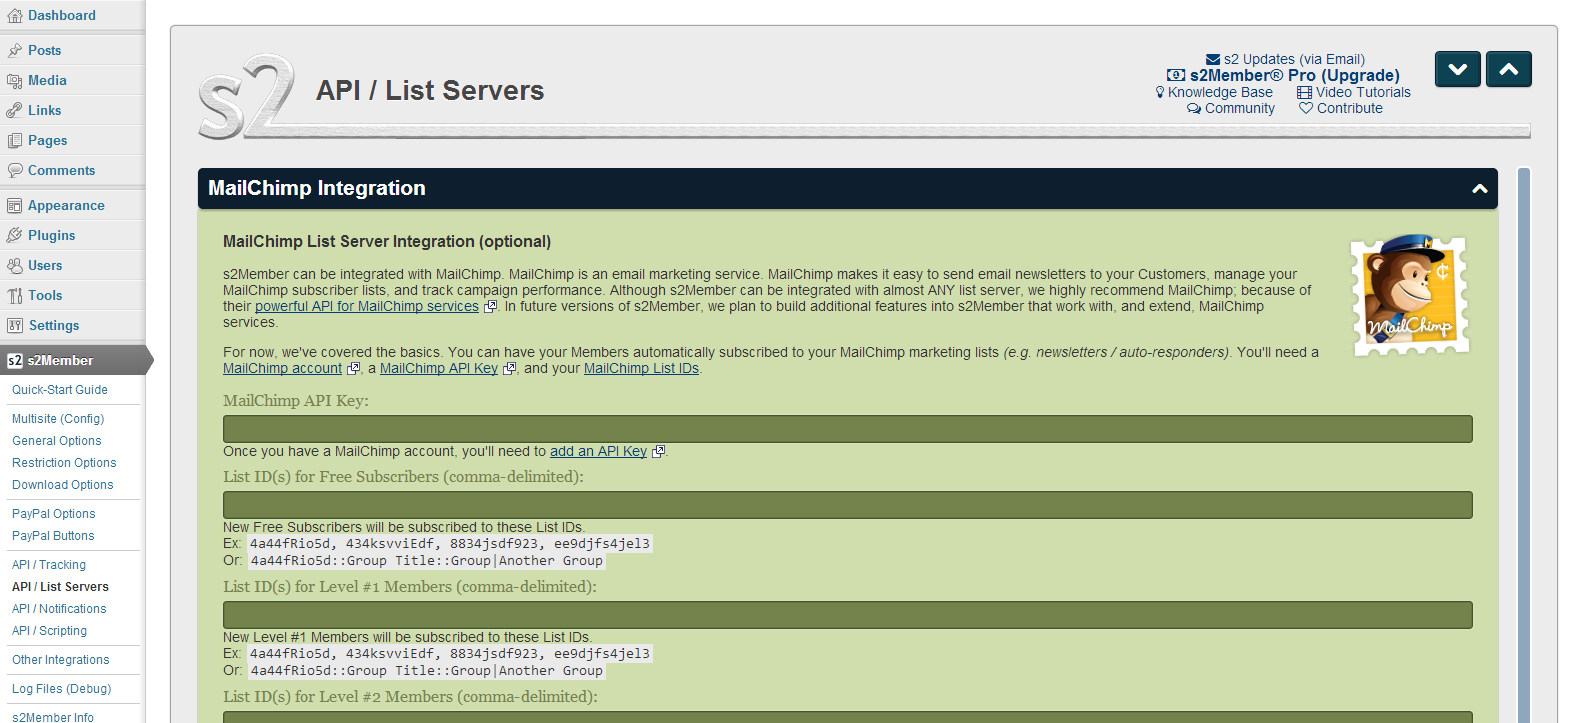Click the blue vertical scrollbar at right
The image size is (1578, 723).
(1524, 445)
